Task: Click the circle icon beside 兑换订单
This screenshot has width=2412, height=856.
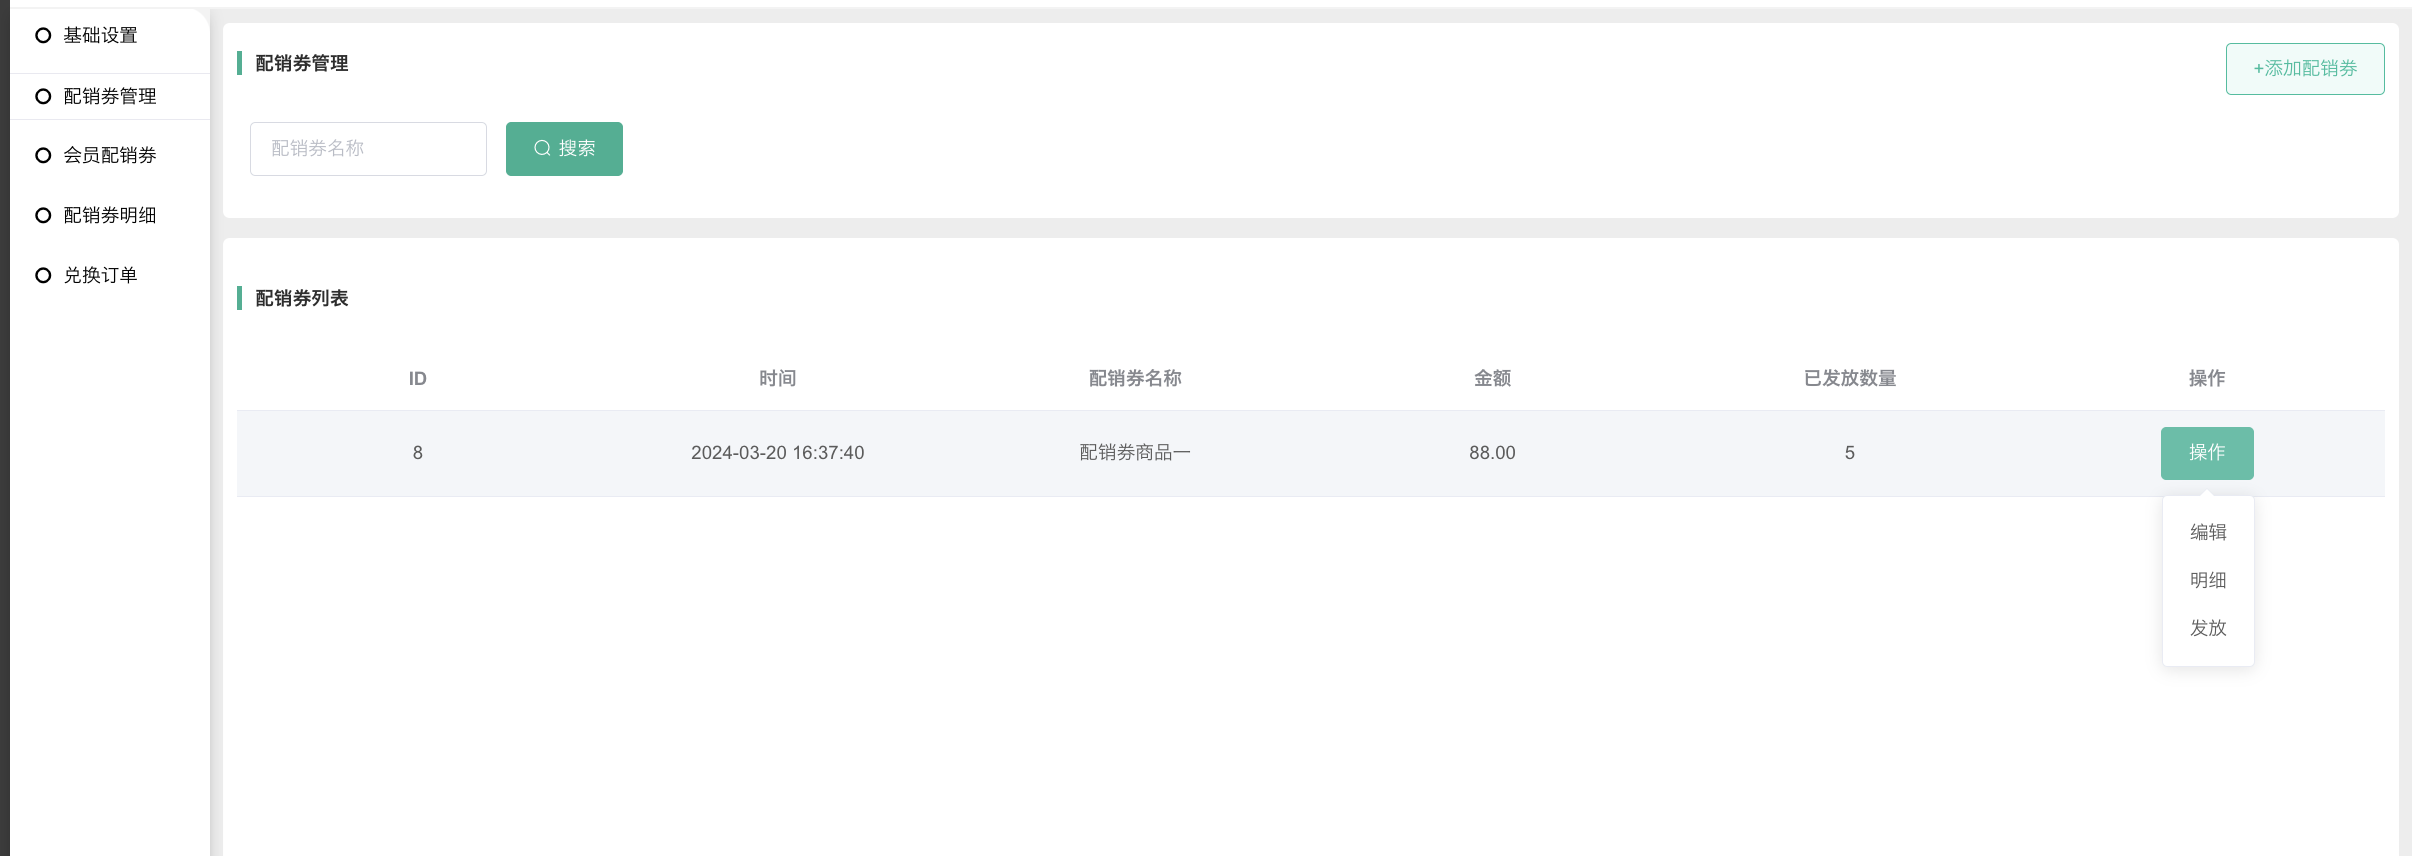Action: 43,276
